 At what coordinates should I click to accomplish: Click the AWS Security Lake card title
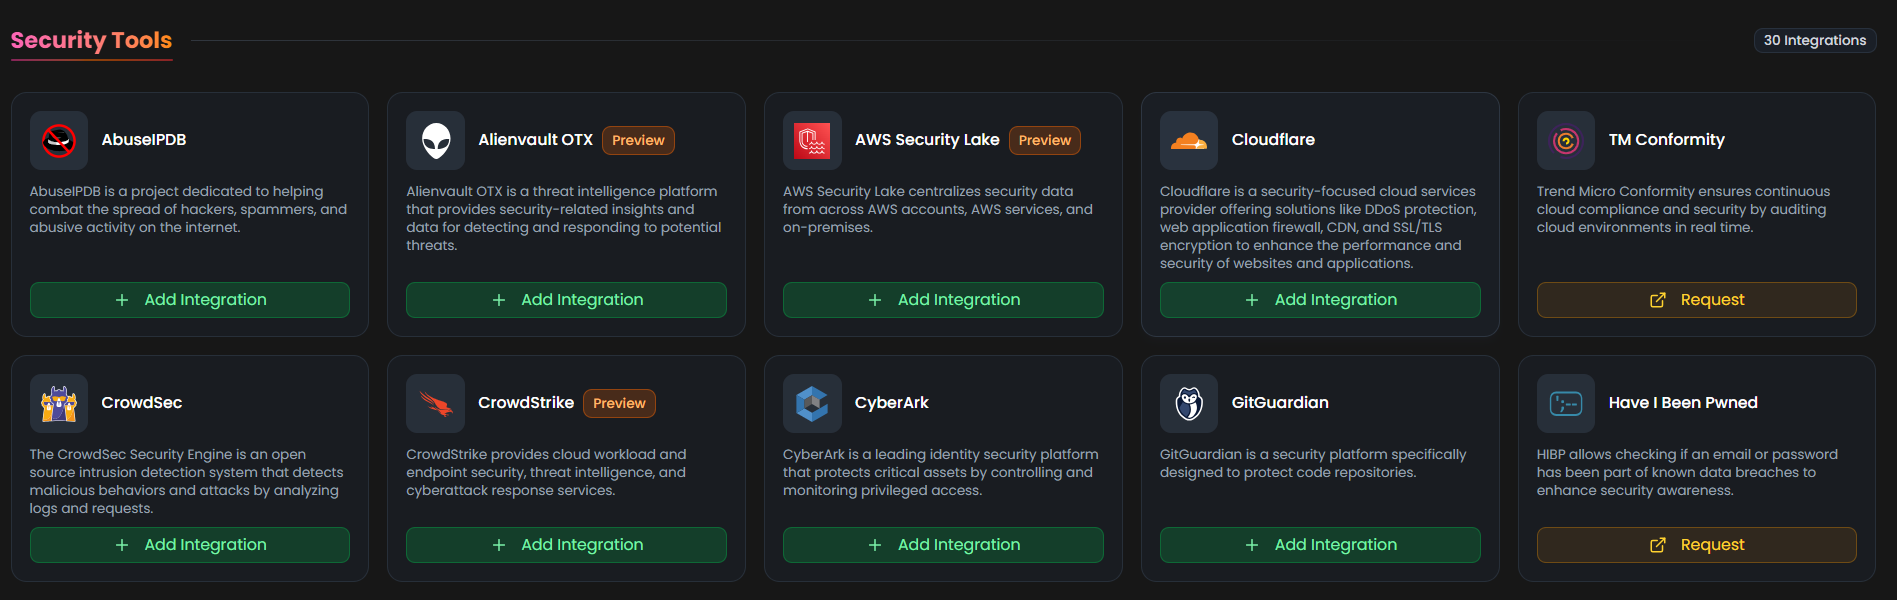(927, 140)
